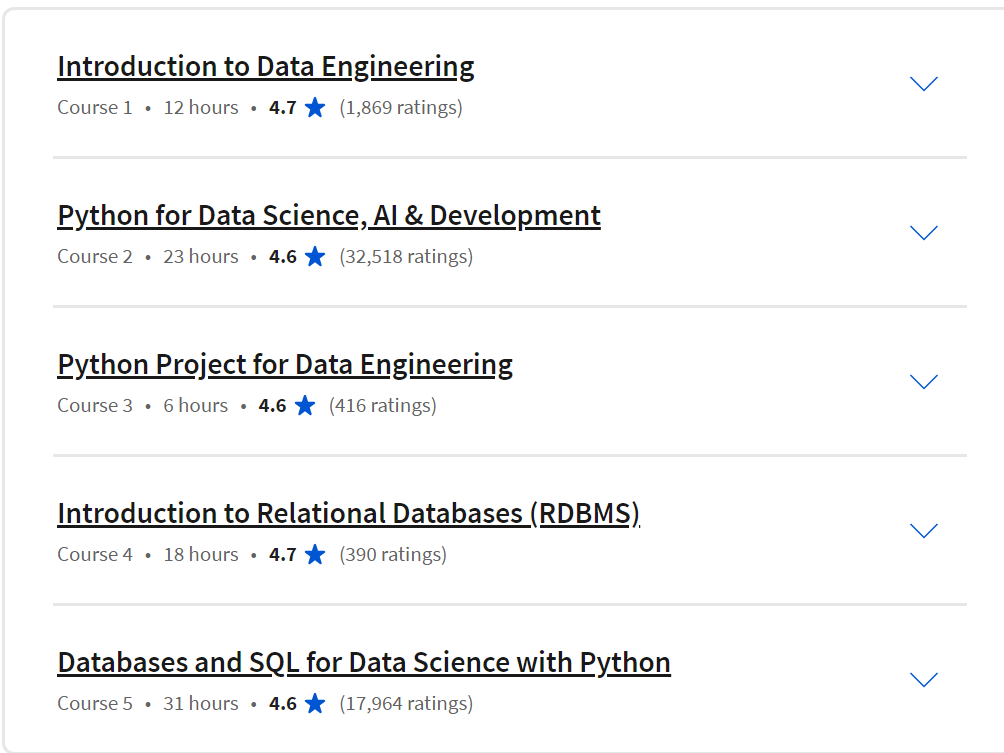
Task: Expand the Python Project for Data Engineering row
Action: tap(924, 382)
